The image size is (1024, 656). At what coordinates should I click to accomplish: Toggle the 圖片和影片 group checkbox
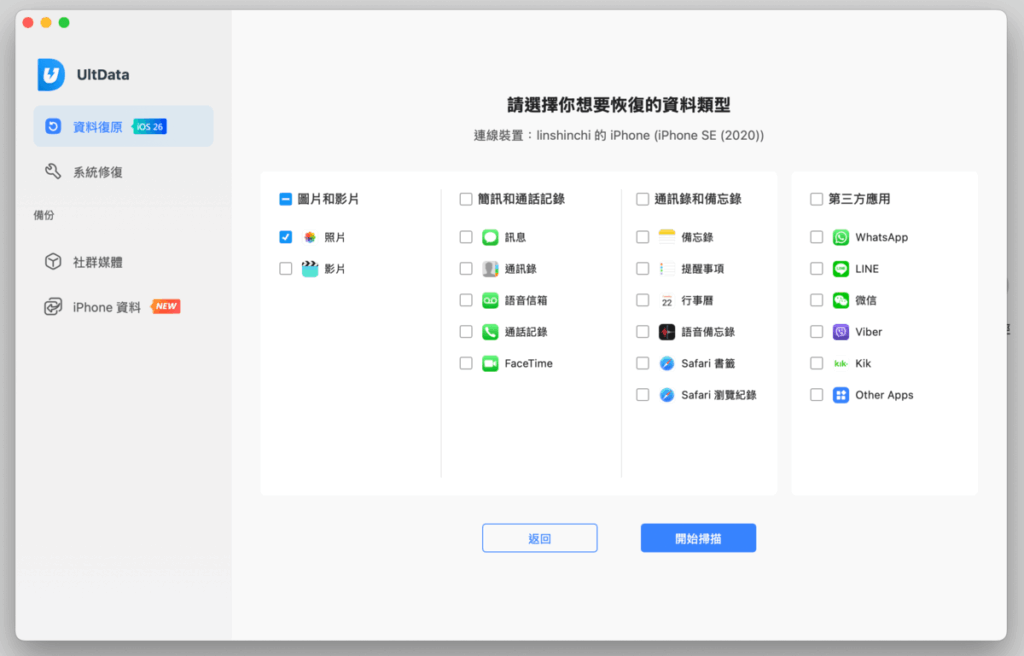pyautogui.click(x=286, y=199)
